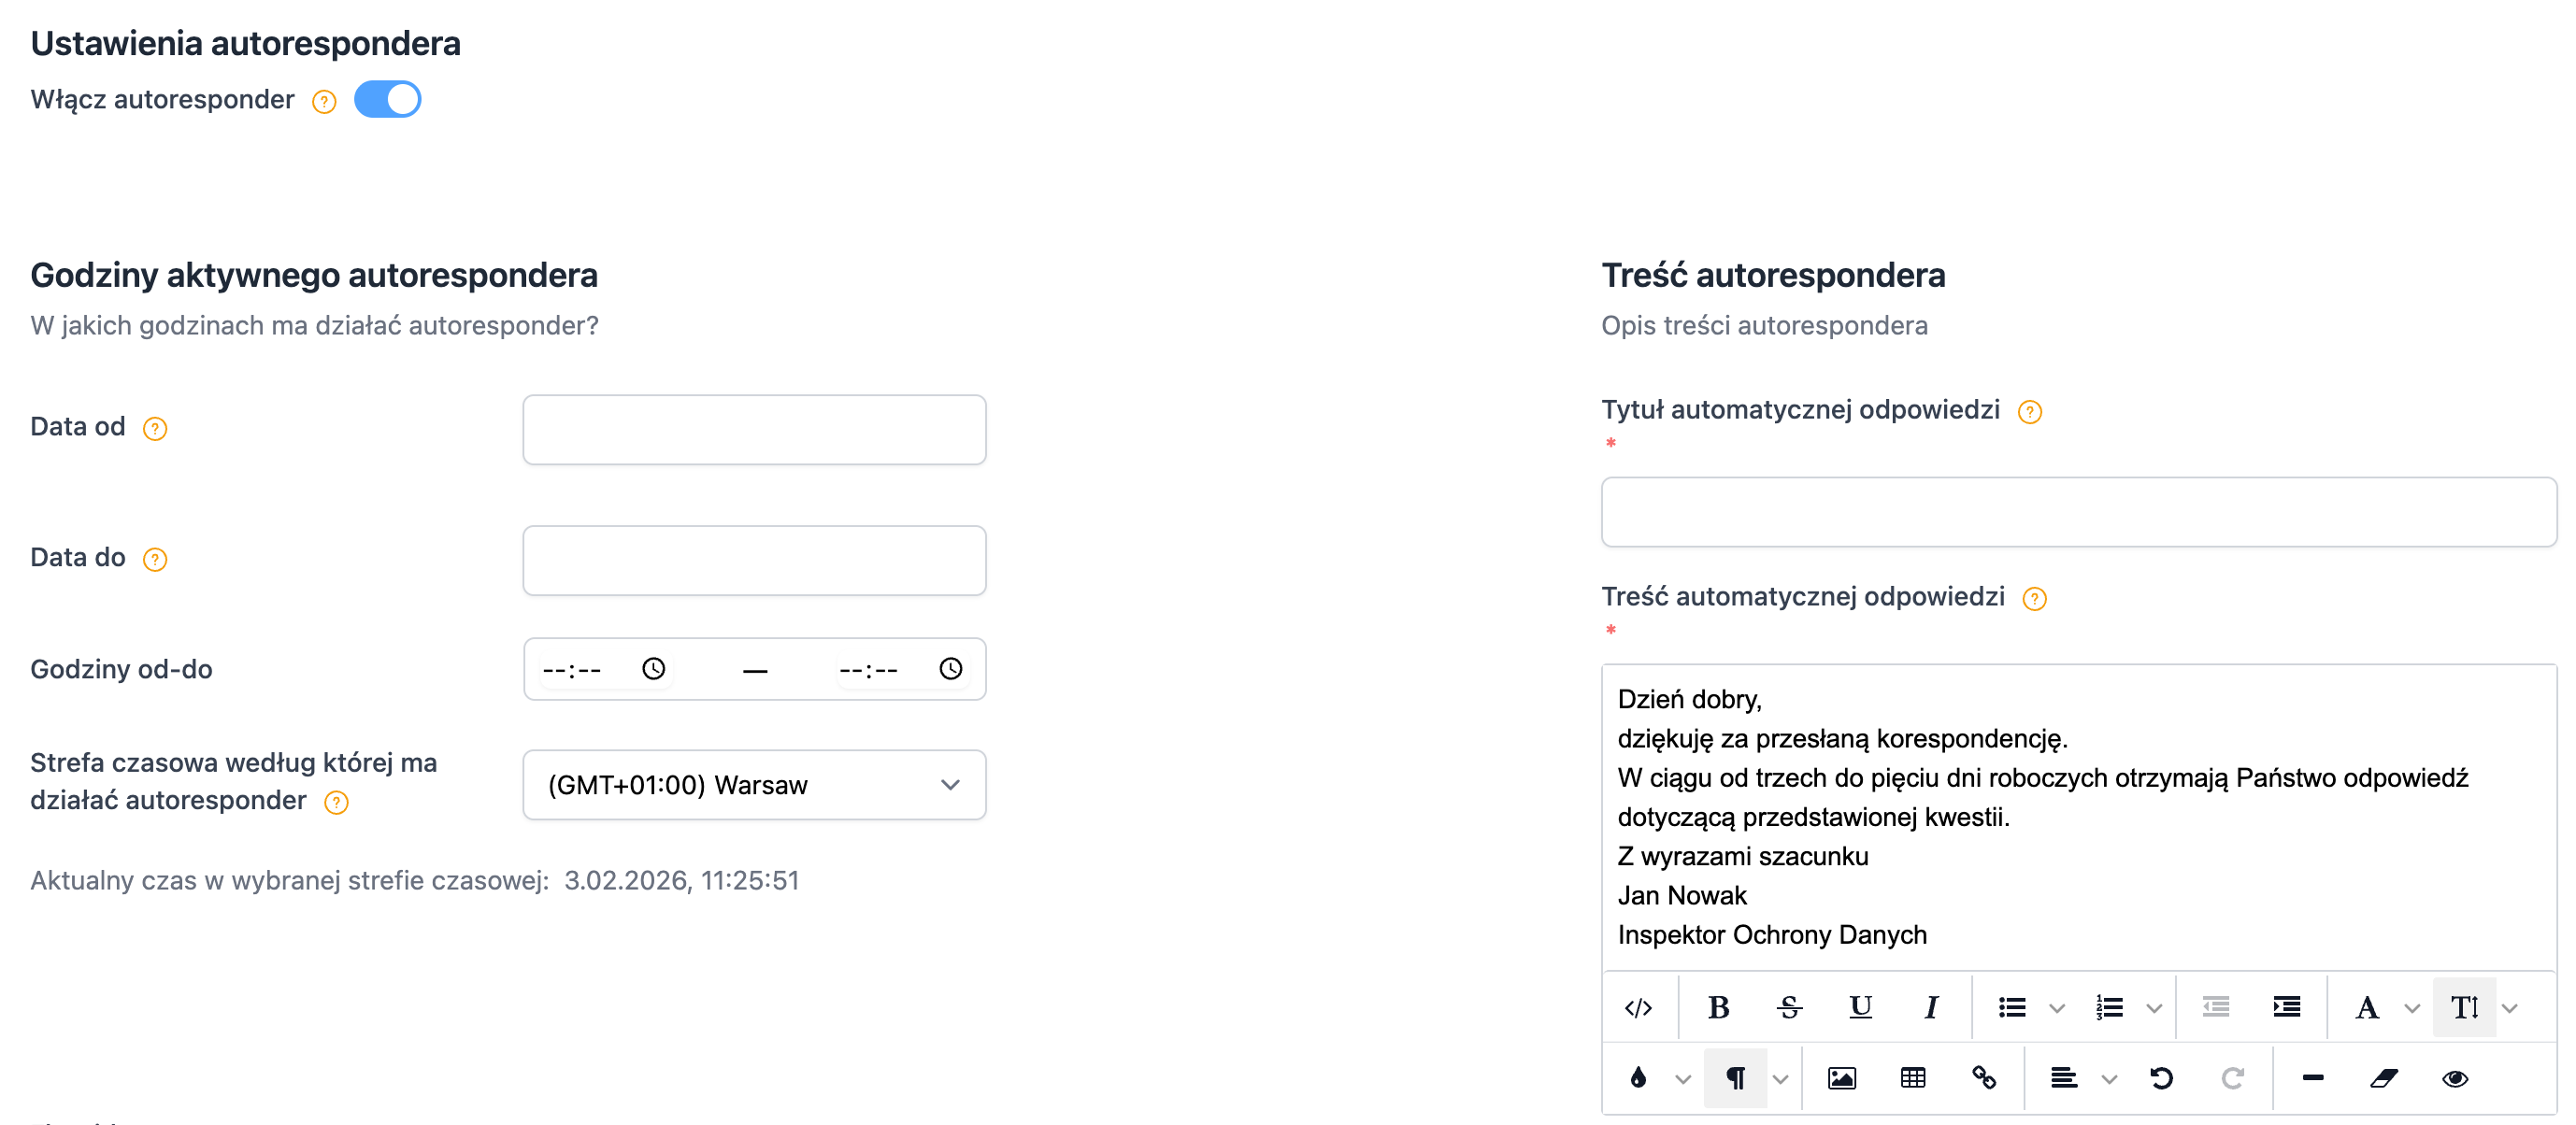Expand text alignment options chevron
Image resolution: width=2576 pixels, height=1125 pixels.
pos(2109,1079)
